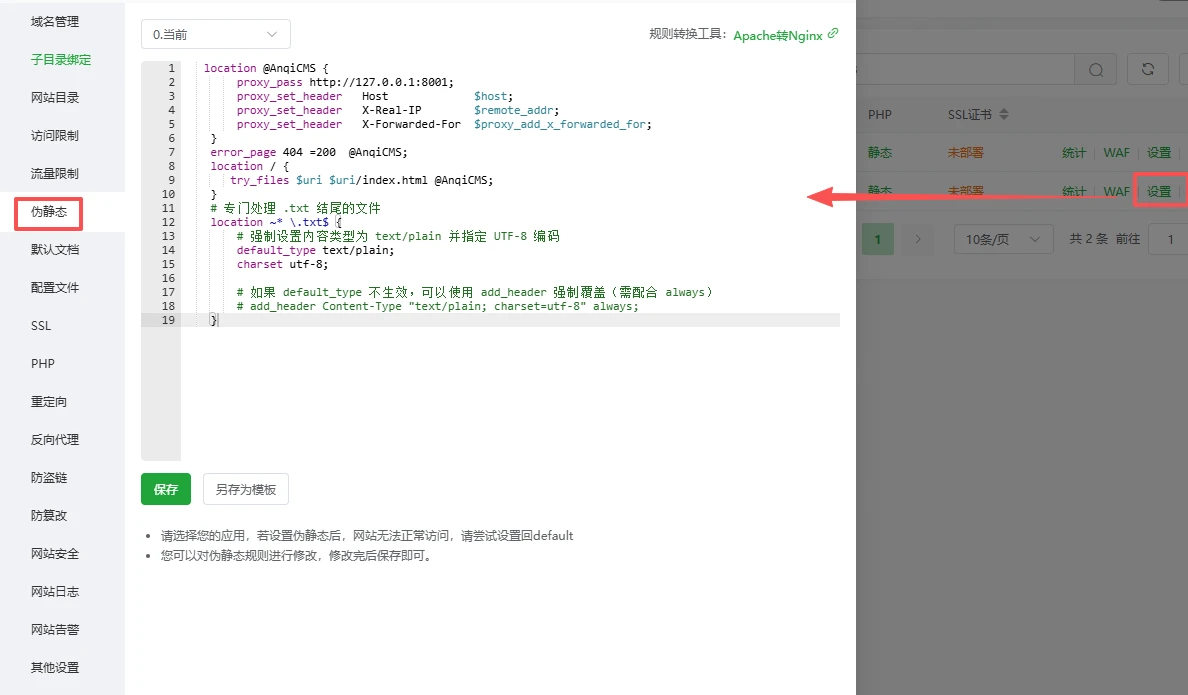Open 网站目录 settings
This screenshot has width=1188, height=695.
click(x=55, y=98)
